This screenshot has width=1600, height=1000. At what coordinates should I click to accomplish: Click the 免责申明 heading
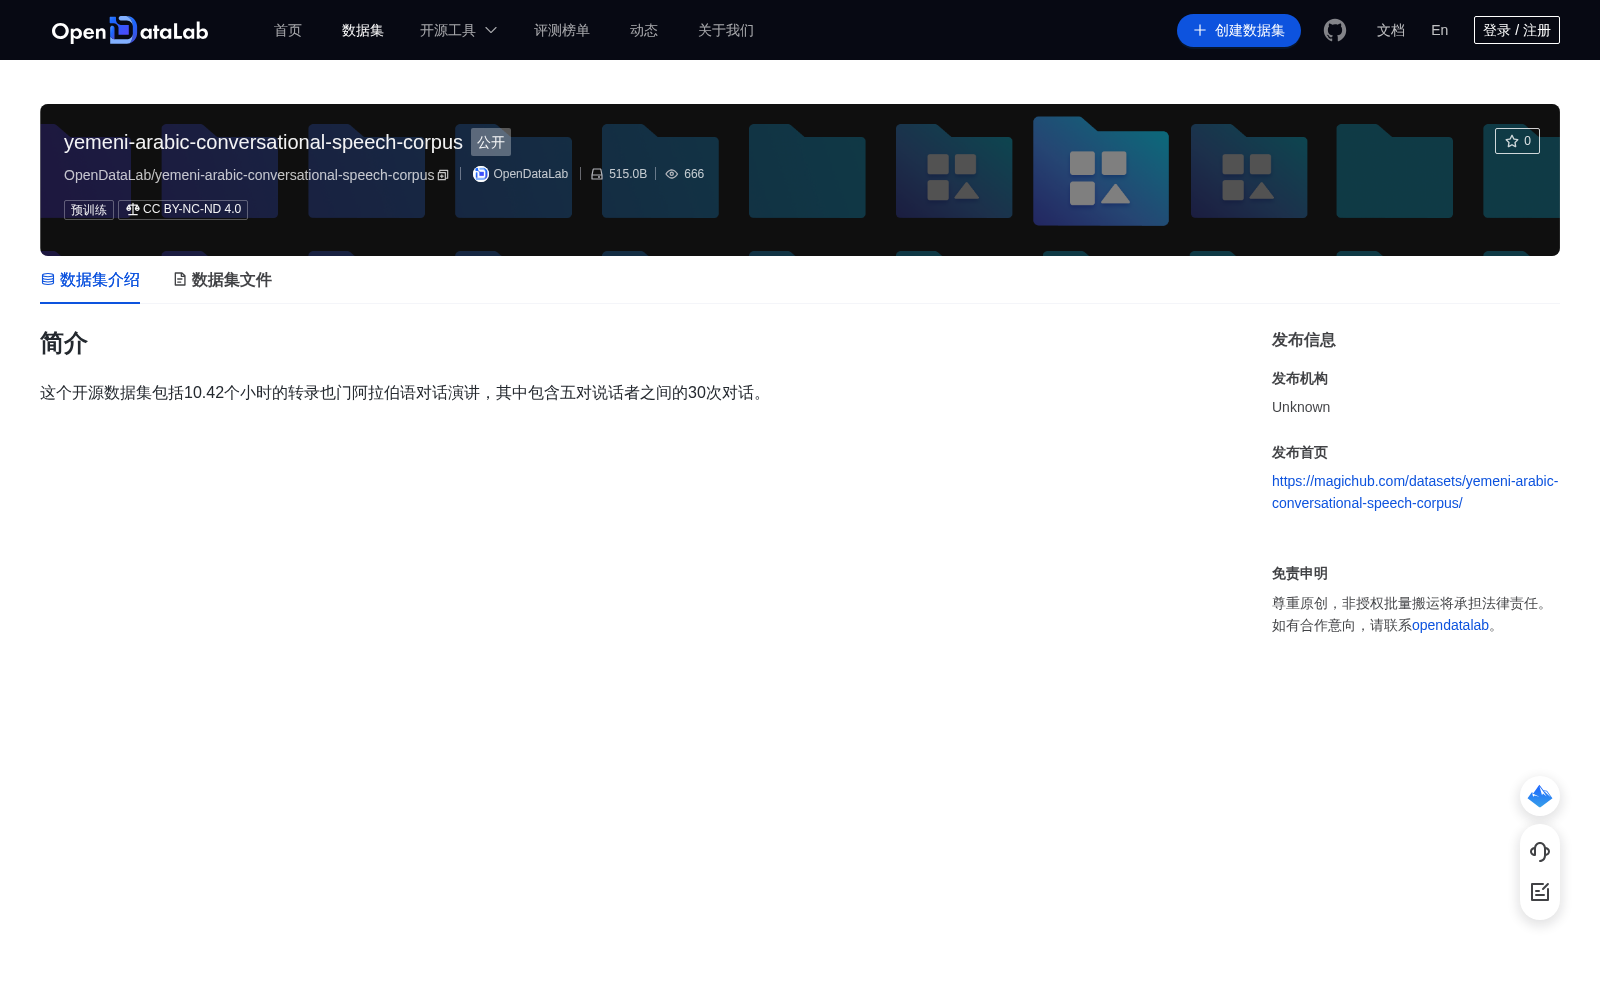pyautogui.click(x=1300, y=573)
